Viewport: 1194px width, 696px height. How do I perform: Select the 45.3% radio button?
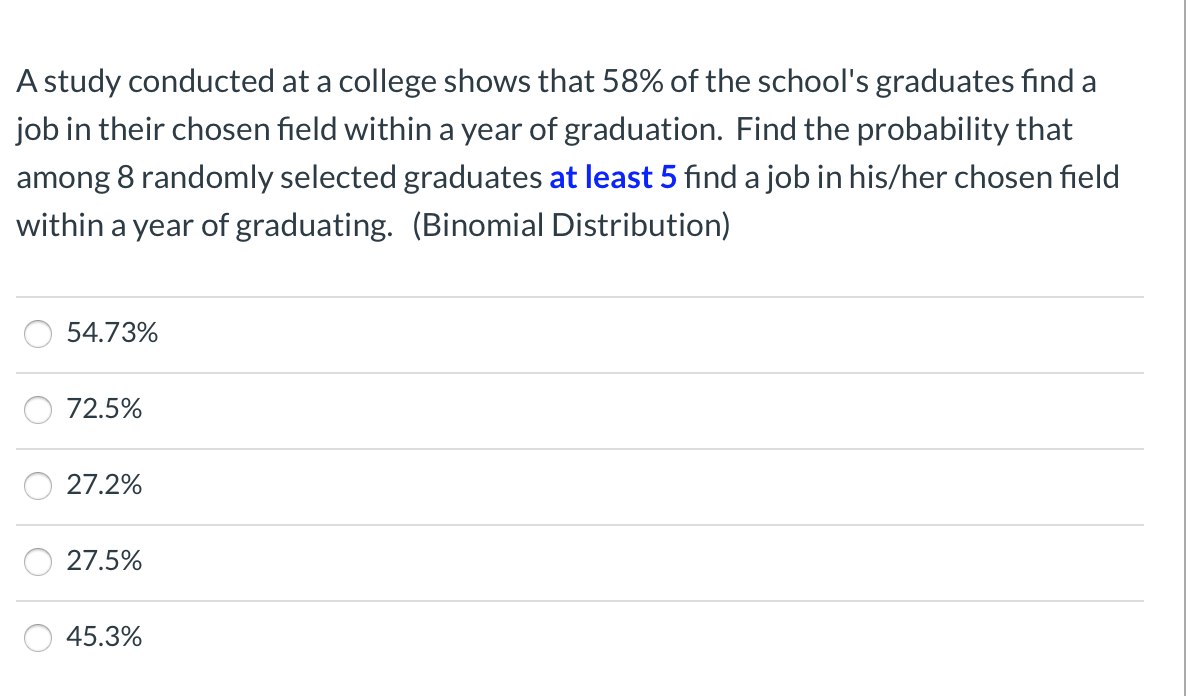(37, 638)
